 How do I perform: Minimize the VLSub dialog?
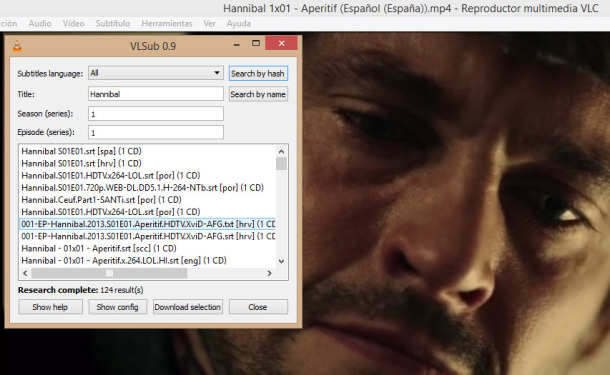pos(237,44)
